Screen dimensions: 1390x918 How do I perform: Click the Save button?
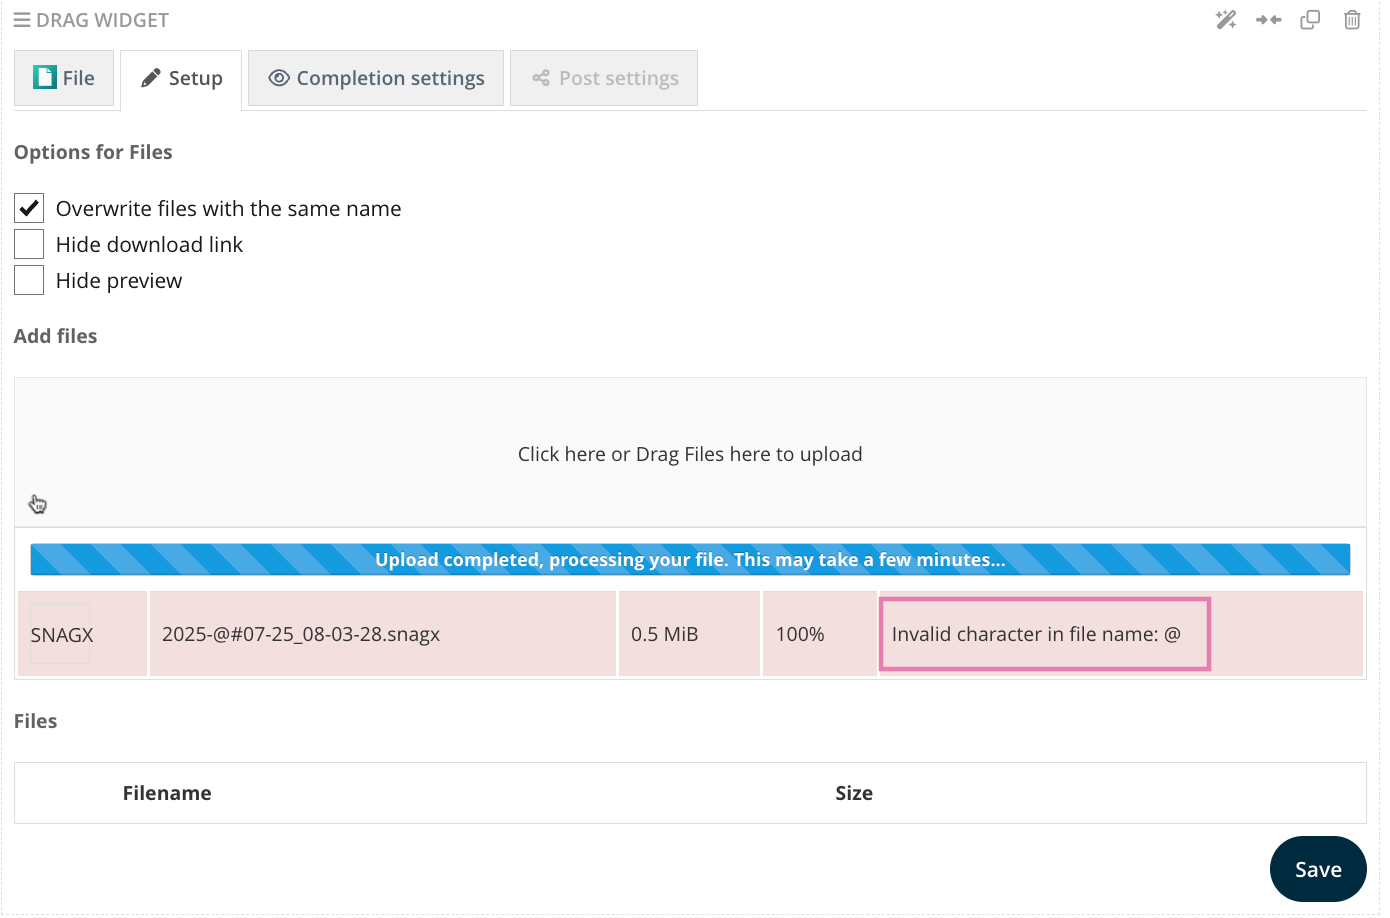(x=1318, y=869)
